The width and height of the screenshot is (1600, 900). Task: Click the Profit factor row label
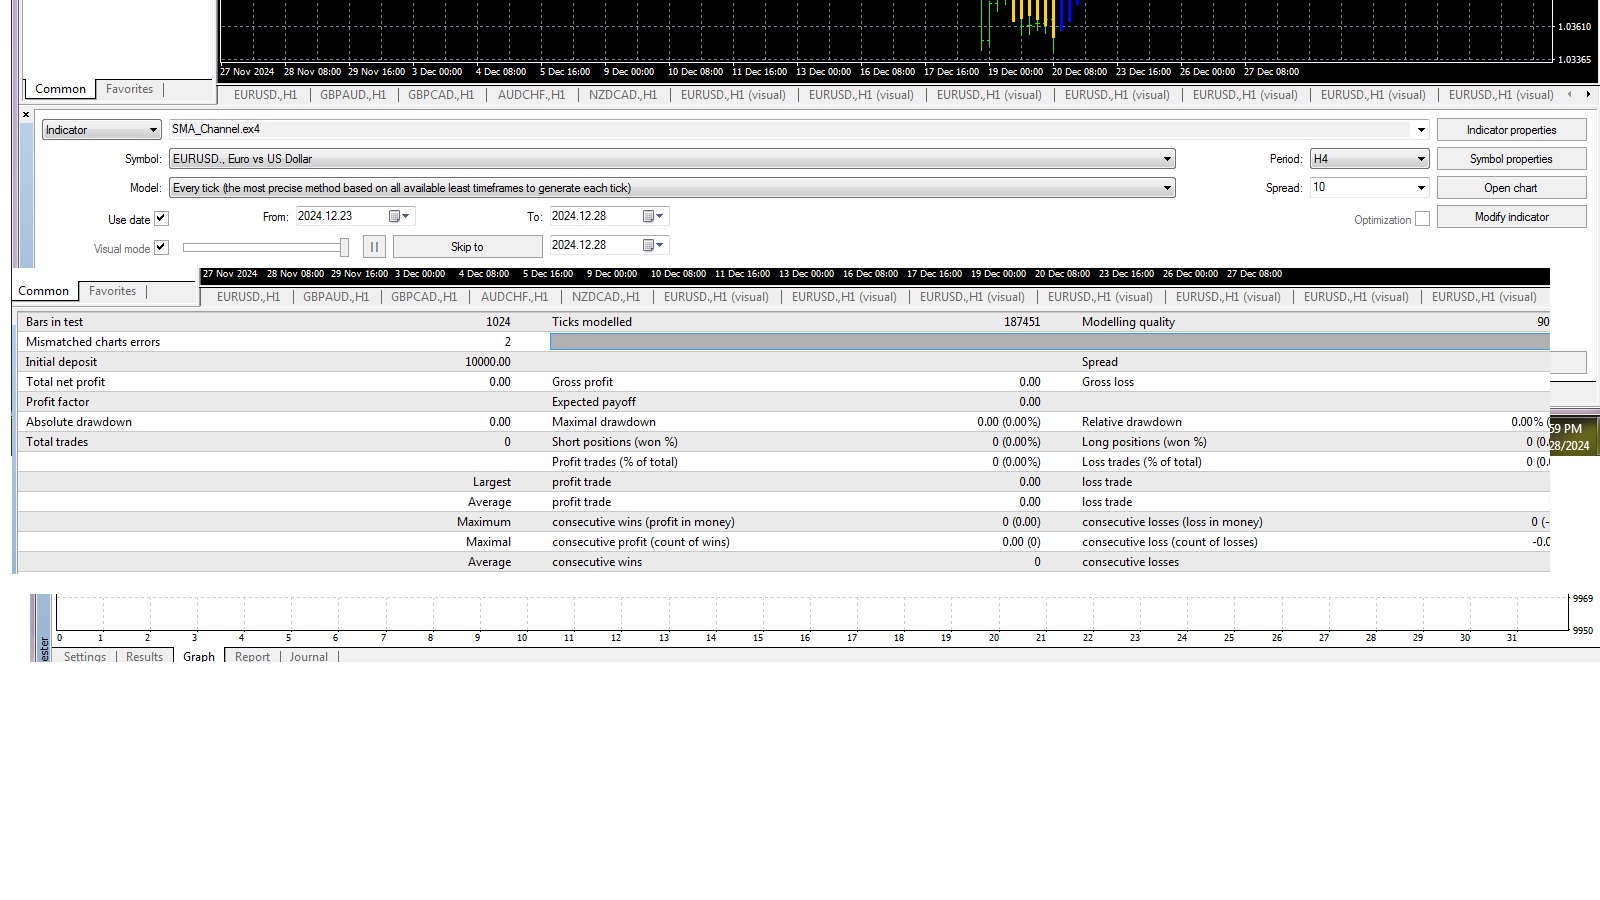tap(58, 402)
